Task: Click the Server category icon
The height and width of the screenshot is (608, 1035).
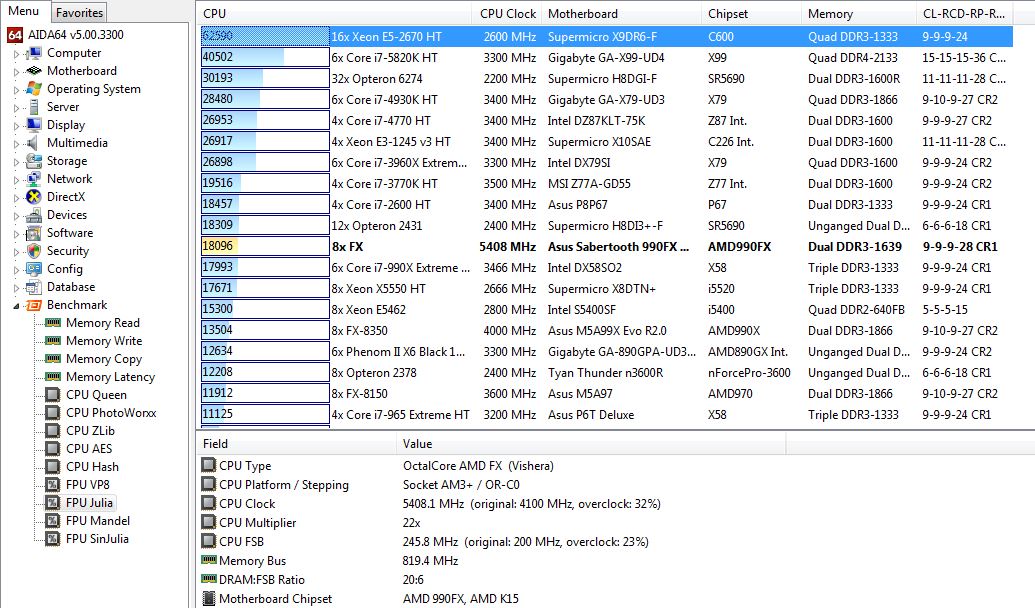Action: [34, 107]
